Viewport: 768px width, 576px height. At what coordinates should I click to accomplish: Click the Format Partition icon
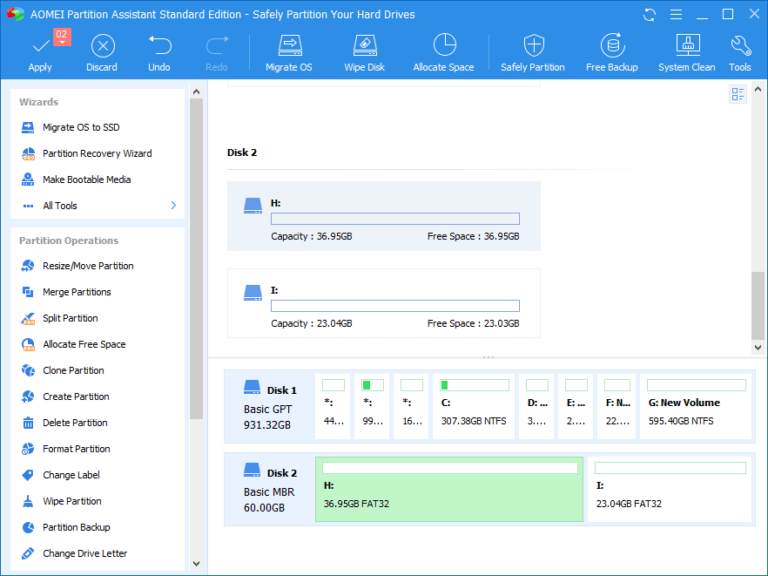coord(28,449)
